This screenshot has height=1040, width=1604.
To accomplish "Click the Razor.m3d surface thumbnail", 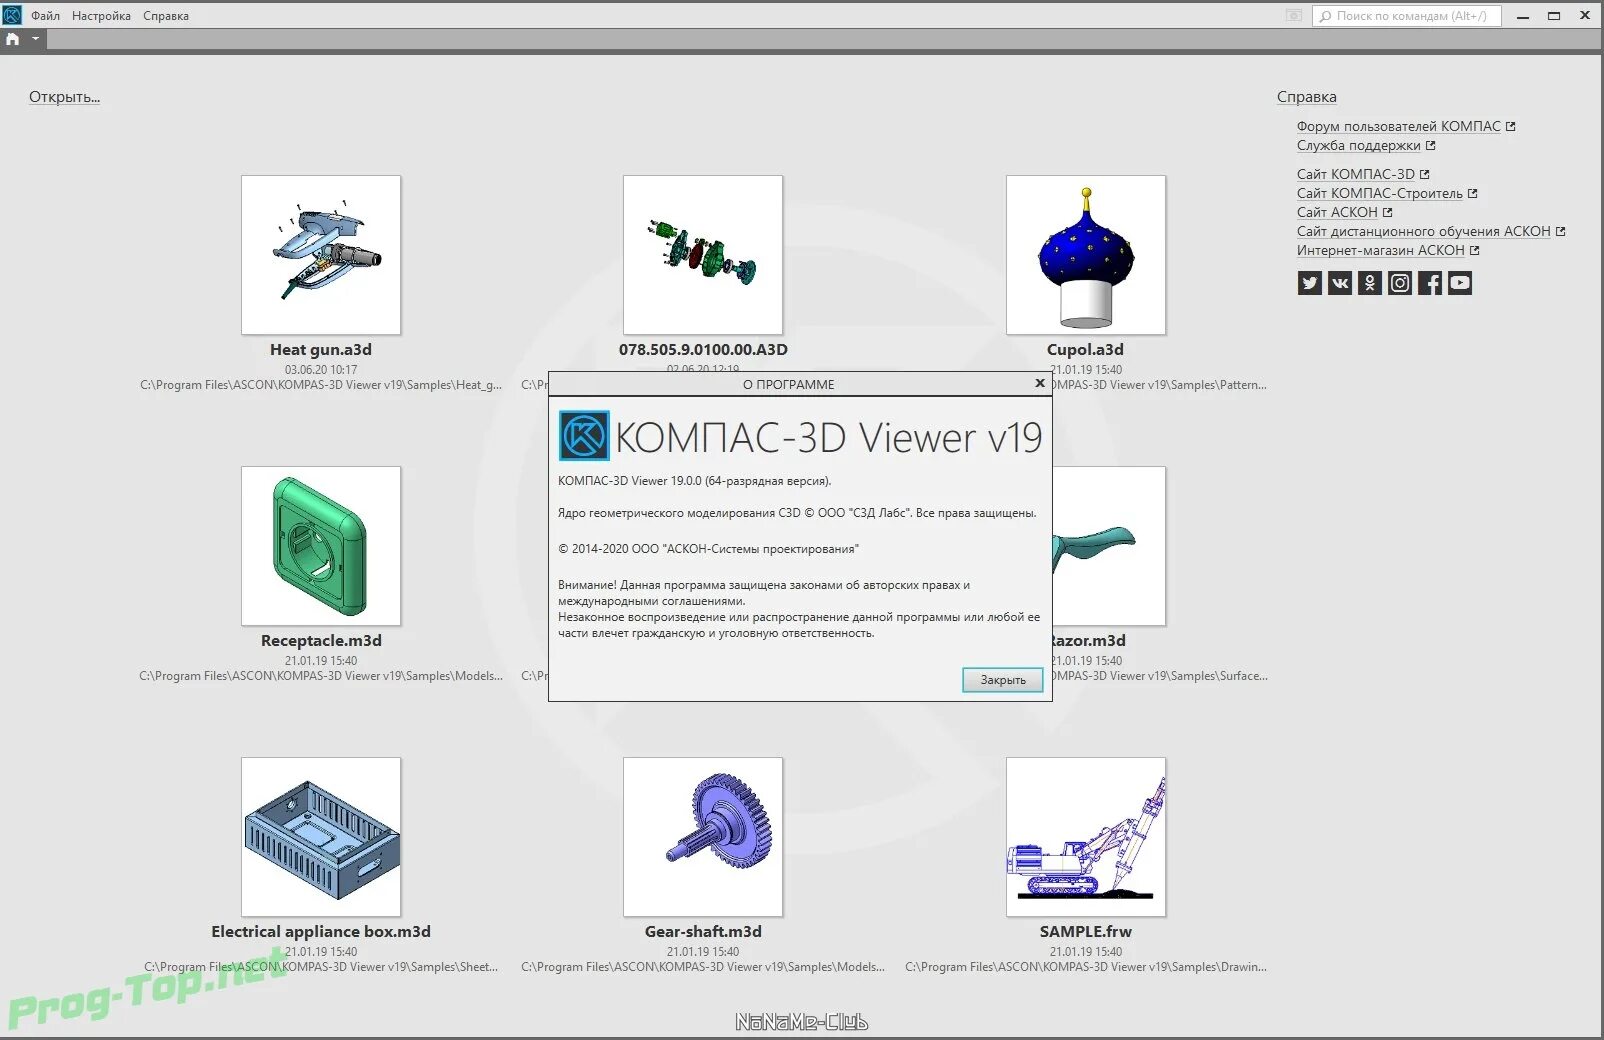I will click(x=1109, y=546).
